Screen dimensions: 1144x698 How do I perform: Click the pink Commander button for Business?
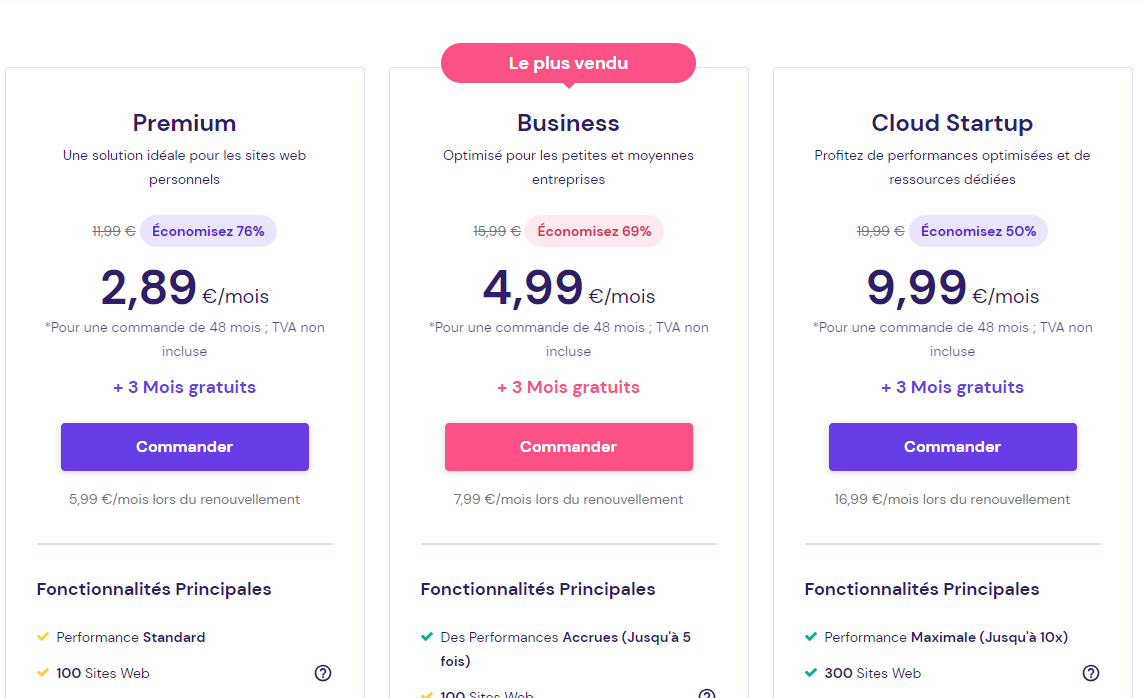coord(568,446)
